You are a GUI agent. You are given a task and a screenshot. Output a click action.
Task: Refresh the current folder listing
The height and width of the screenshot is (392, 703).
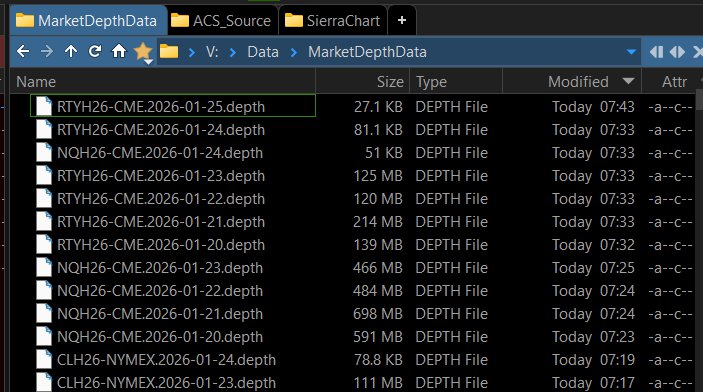(95, 52)
